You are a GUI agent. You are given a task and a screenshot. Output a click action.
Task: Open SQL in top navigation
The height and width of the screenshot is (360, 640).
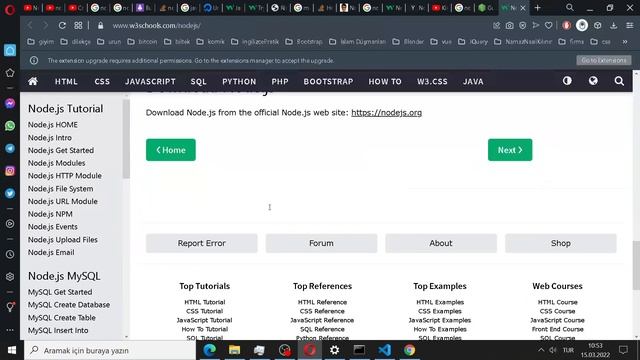[198, 82]
